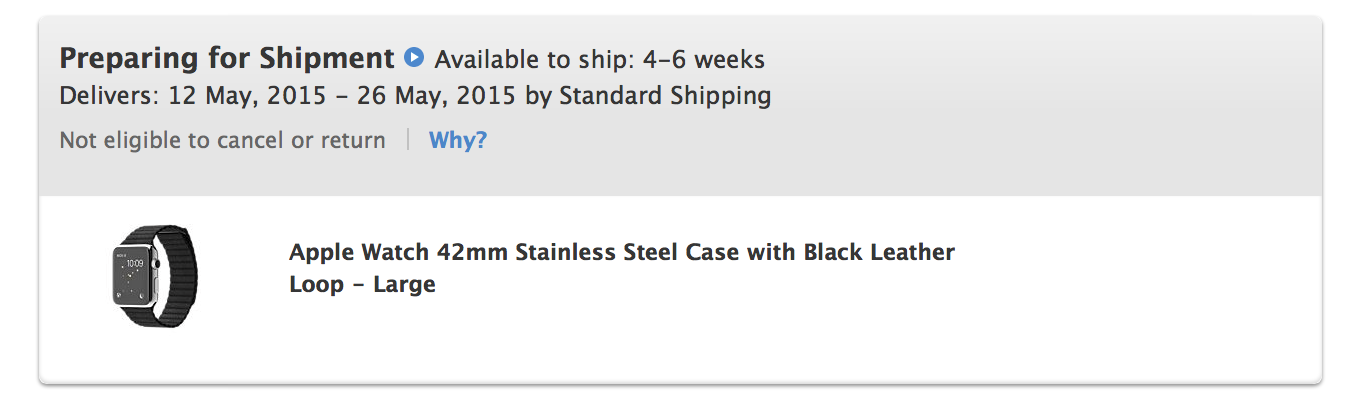
Task: Click the "Standard Shipping" text
Action: pyautogui.click(x=665, y=97)
